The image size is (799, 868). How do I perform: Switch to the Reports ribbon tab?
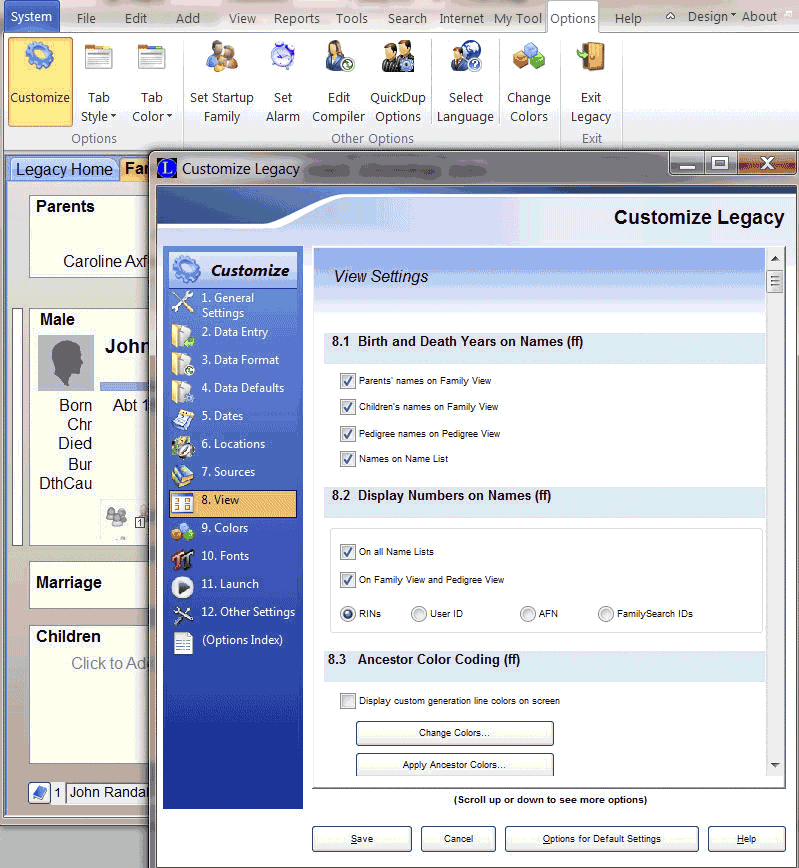click(x=297, y=18)
